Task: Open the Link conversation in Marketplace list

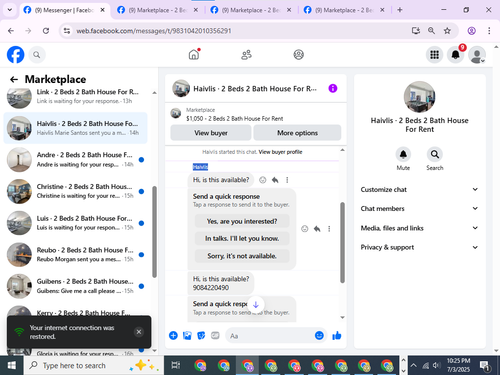Action: [x=75, y=96]
